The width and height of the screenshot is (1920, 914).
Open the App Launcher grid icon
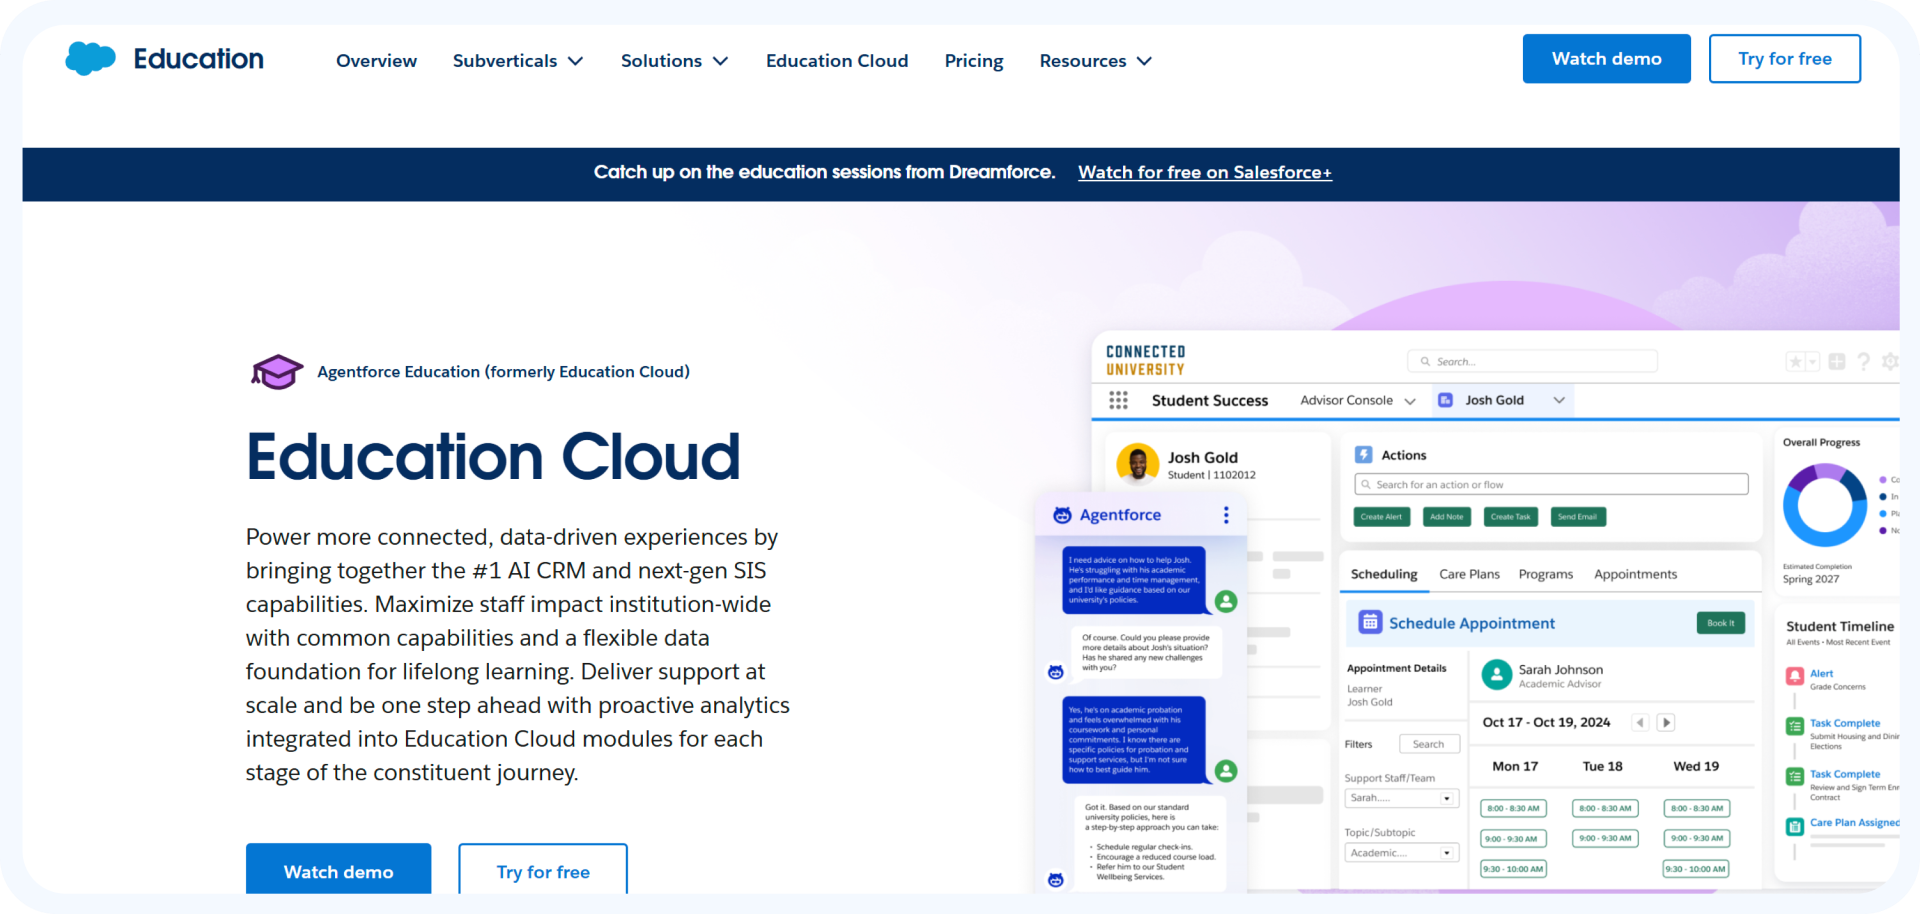tap(1118, 399)
